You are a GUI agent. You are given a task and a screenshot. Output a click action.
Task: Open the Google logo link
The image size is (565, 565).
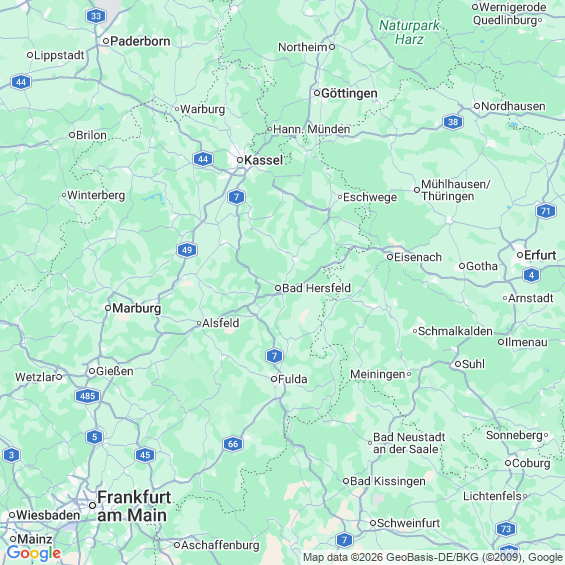(34, 553)
